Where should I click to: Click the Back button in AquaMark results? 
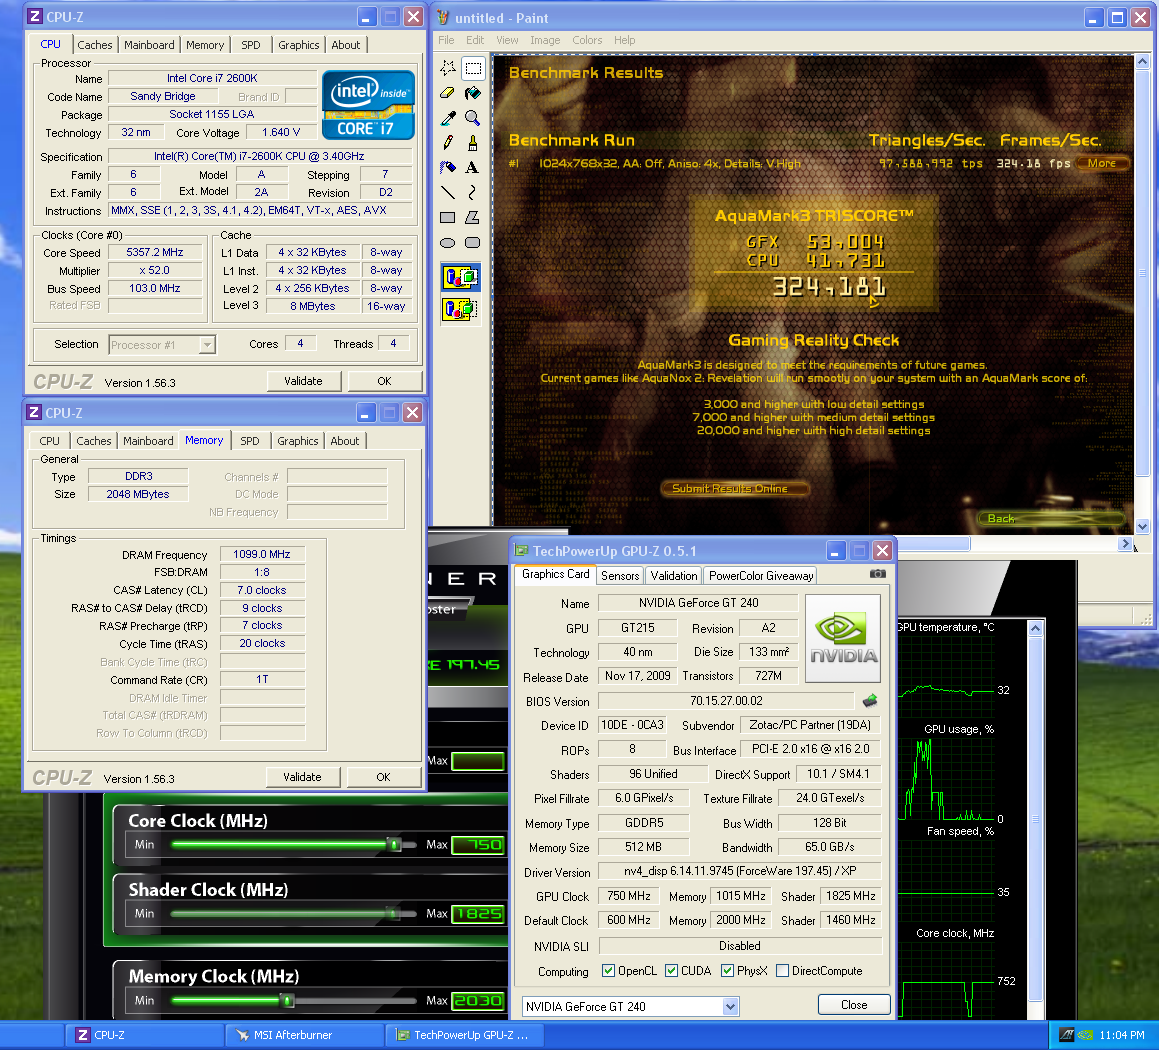1050,518
